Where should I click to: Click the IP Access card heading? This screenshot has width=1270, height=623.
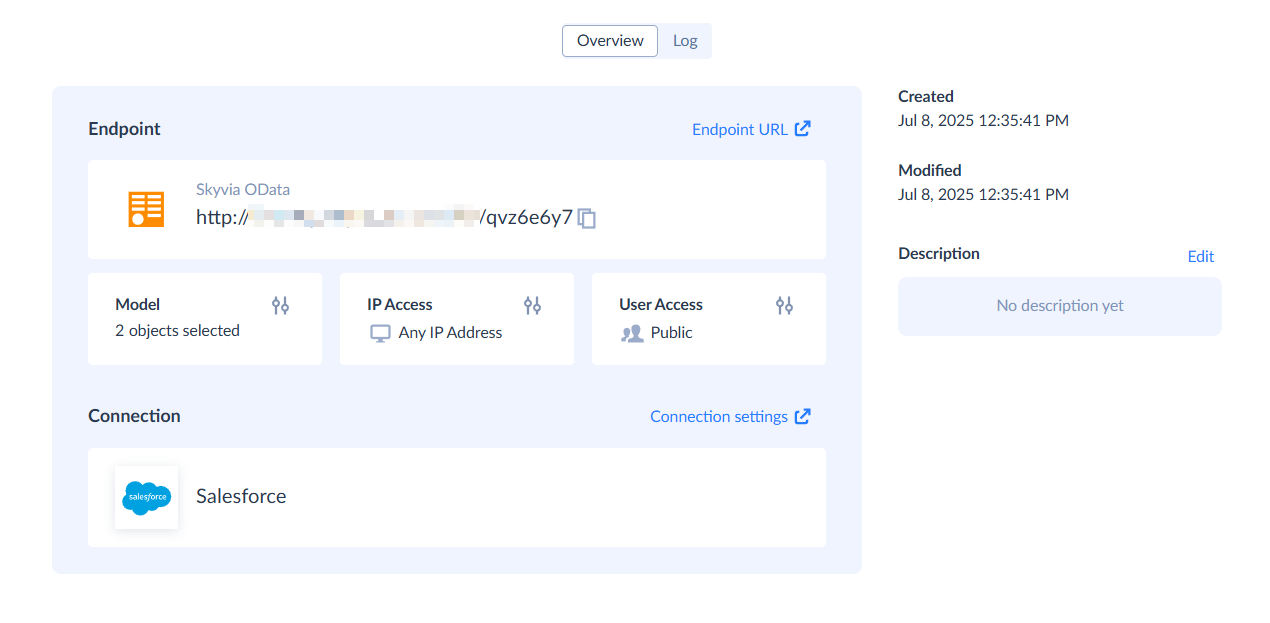[x=400, y=304]
